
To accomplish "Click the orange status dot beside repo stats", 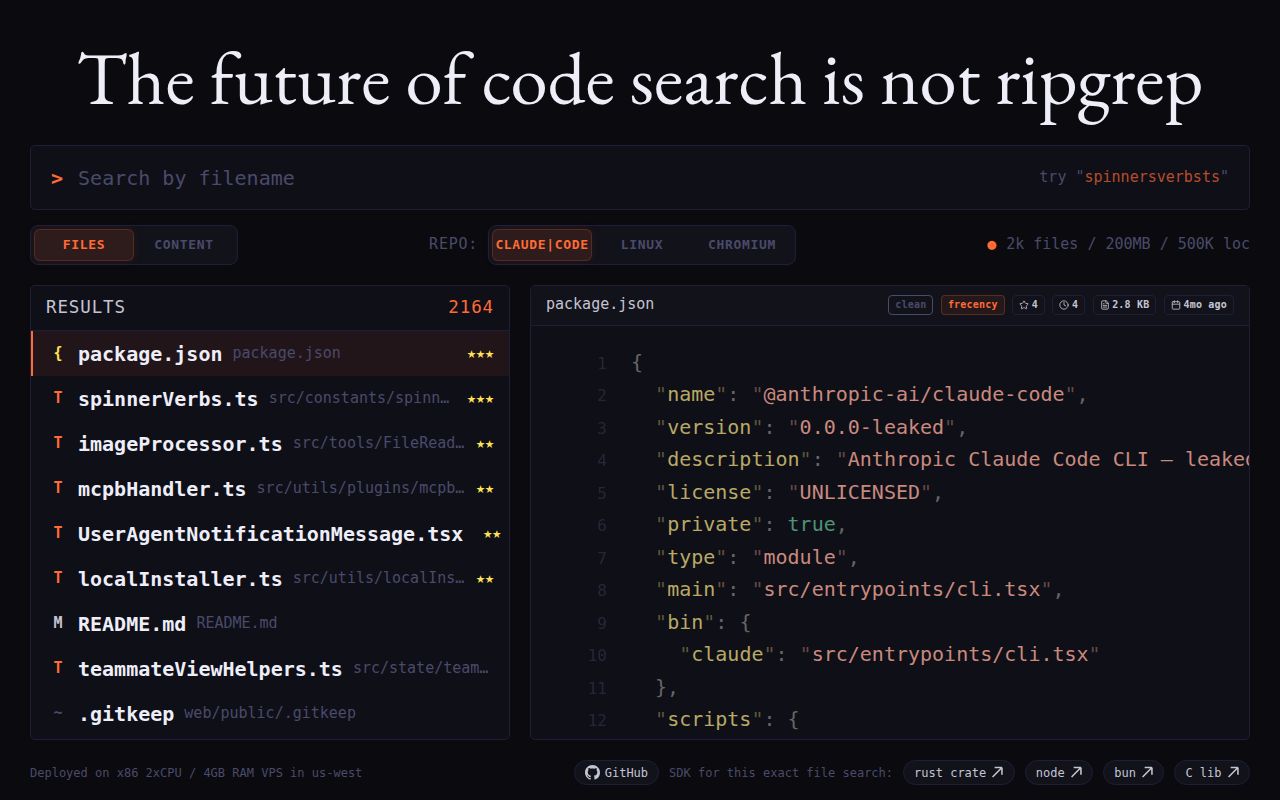I will [992, 245].
